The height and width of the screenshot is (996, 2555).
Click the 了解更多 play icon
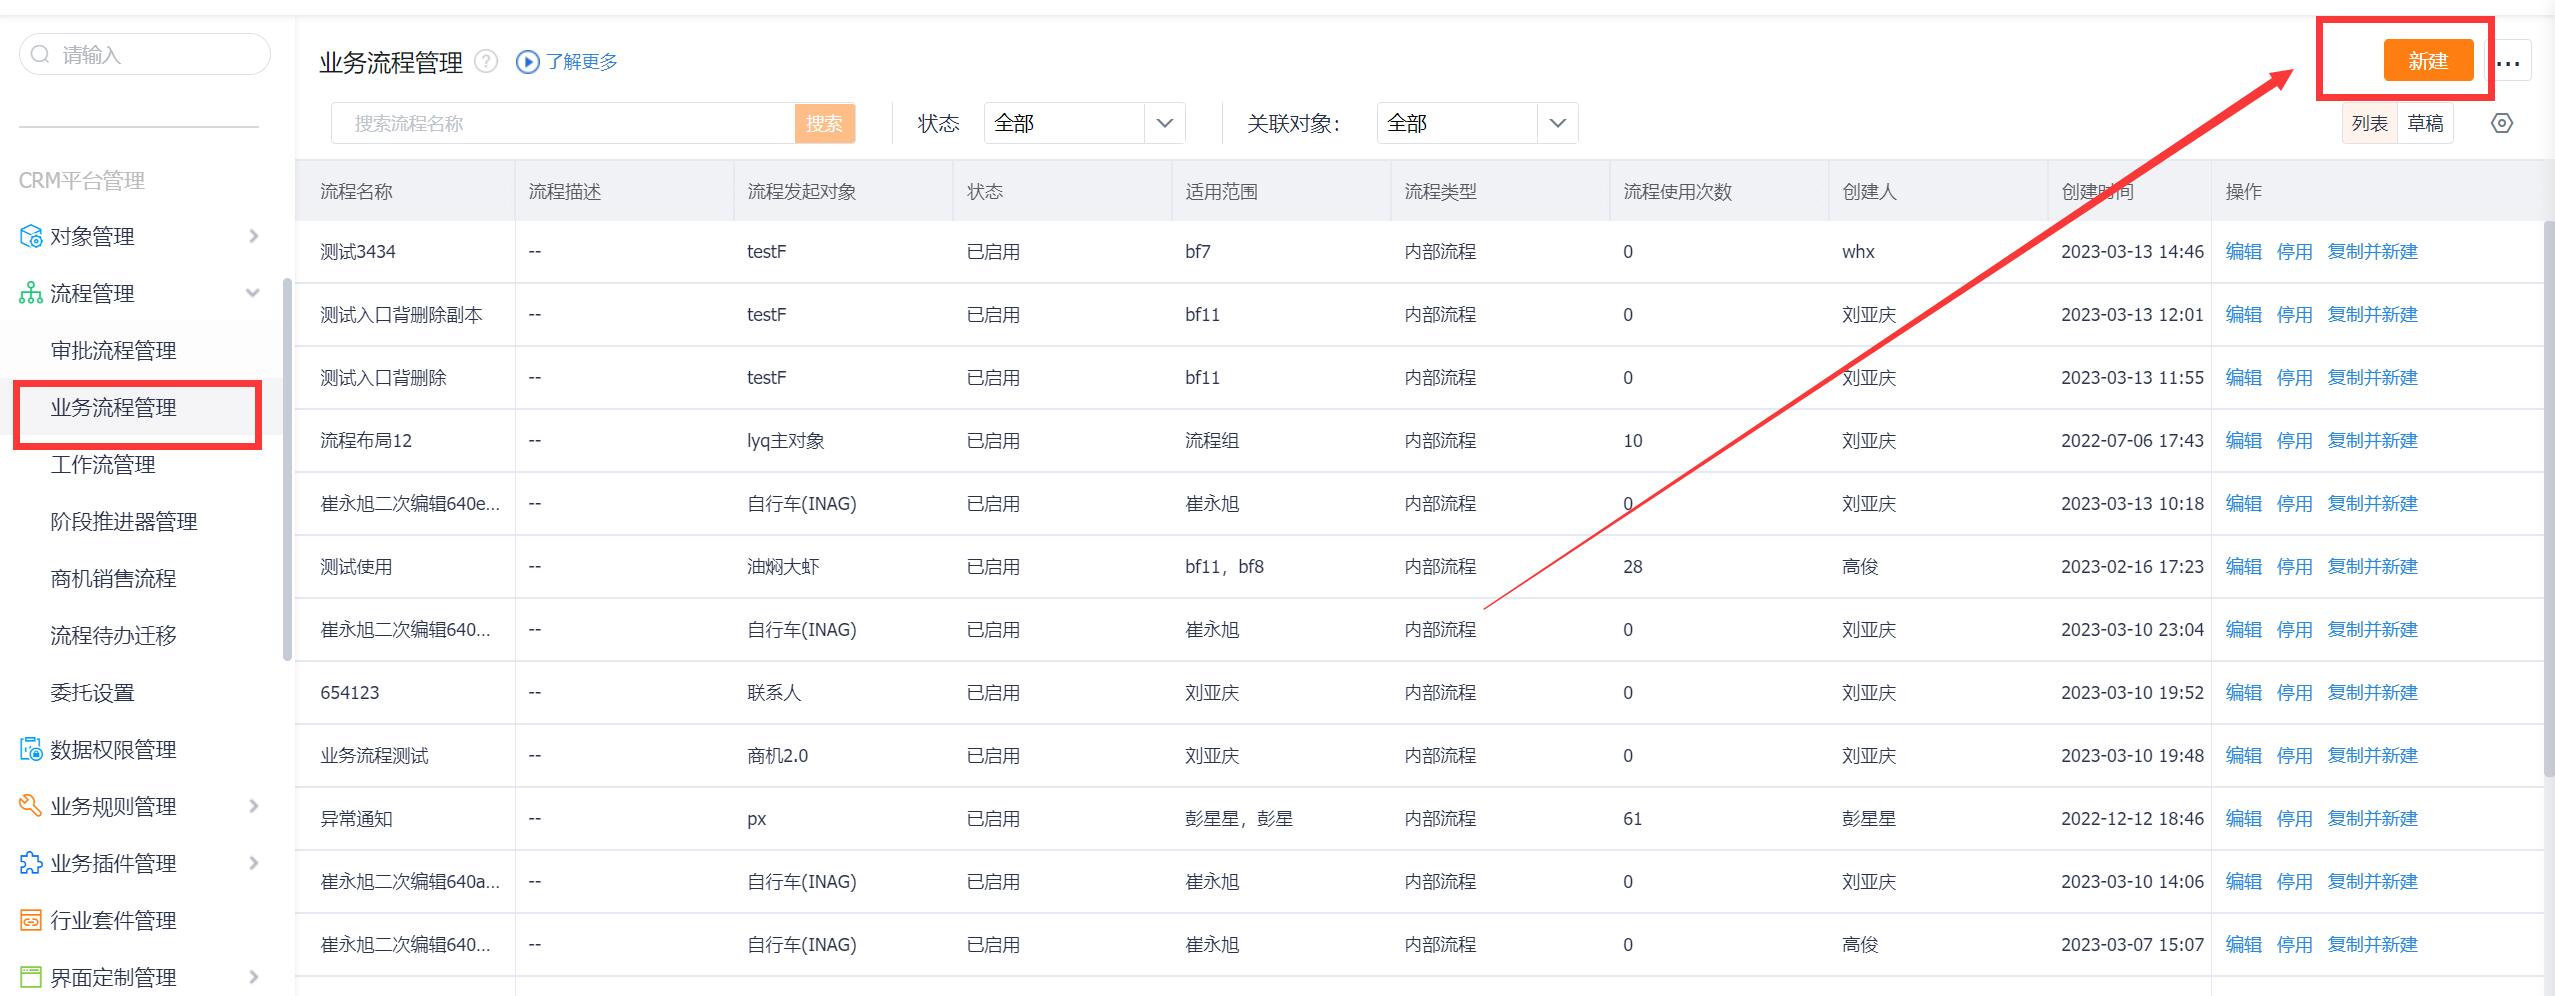(x=527, y=62)
